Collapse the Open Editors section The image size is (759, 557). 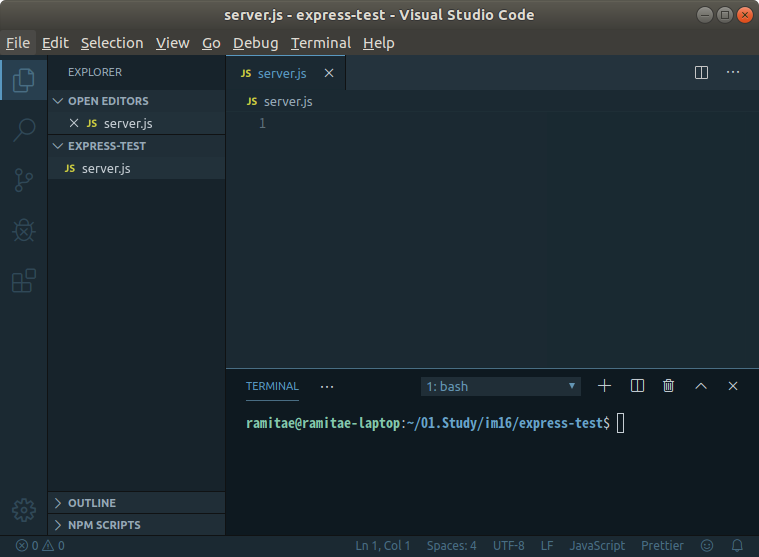pyautogui.click(x=137, y=101)
